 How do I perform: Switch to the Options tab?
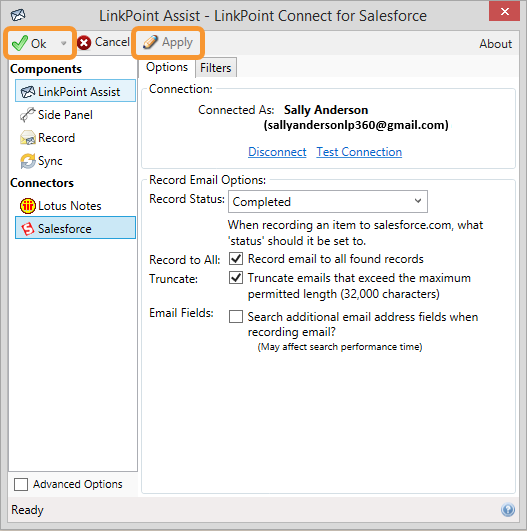click(167, 67)
